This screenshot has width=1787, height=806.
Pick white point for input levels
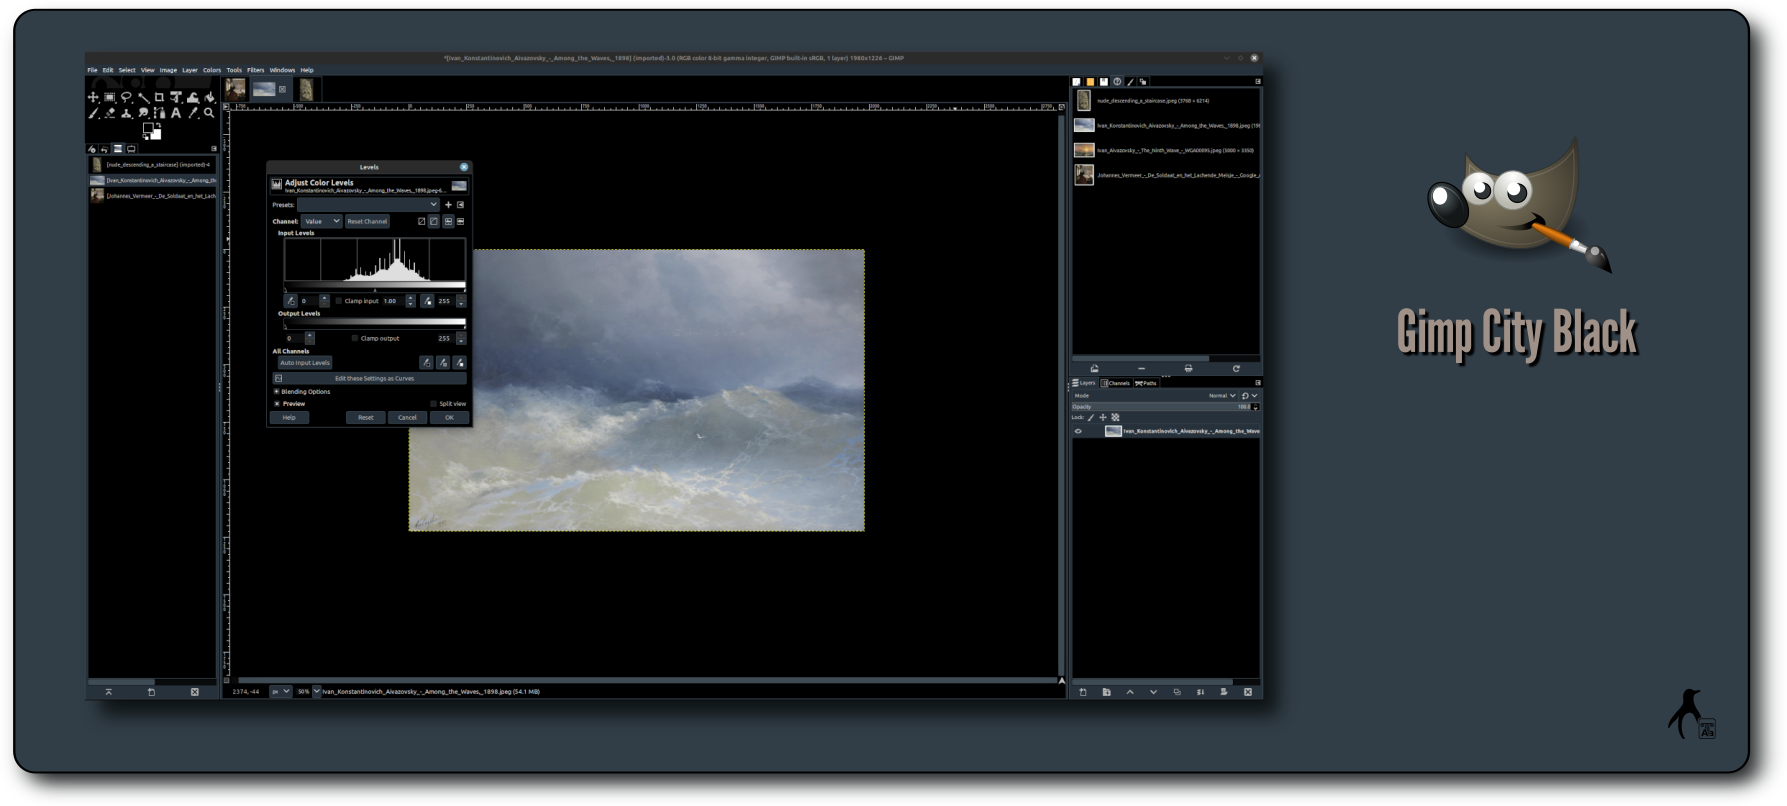click(x=428, y=301)
